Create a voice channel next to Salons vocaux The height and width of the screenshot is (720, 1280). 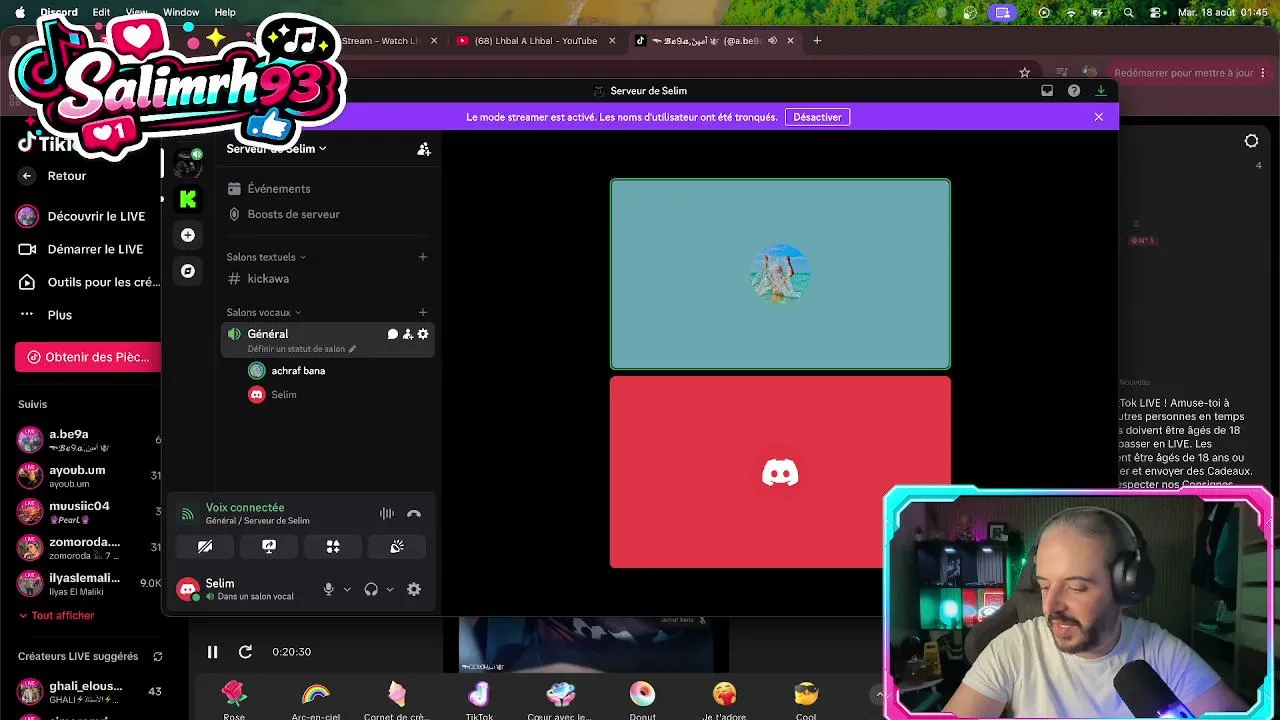tap(423, 312)
